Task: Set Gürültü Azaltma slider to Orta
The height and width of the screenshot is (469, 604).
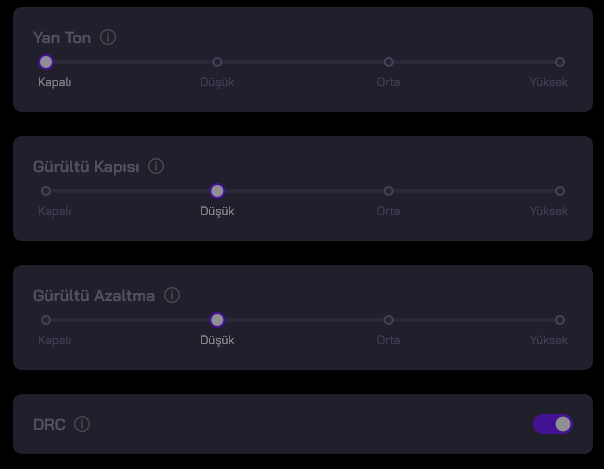Action: click(x=388, y=320)
